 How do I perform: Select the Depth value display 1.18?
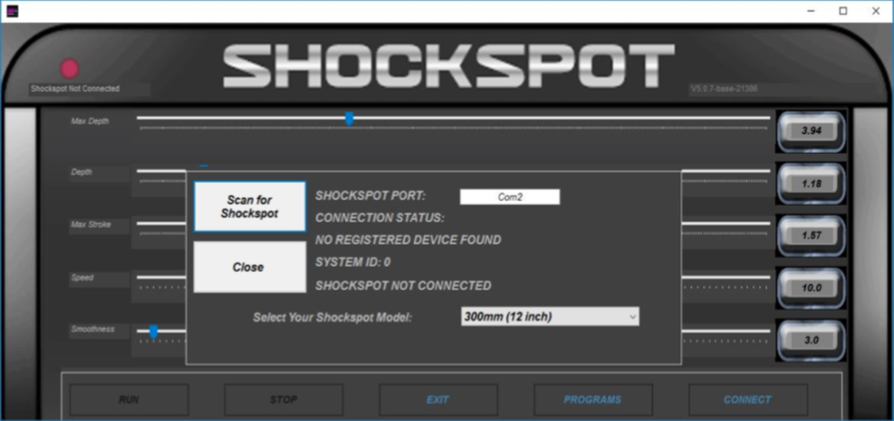point(810,184)
